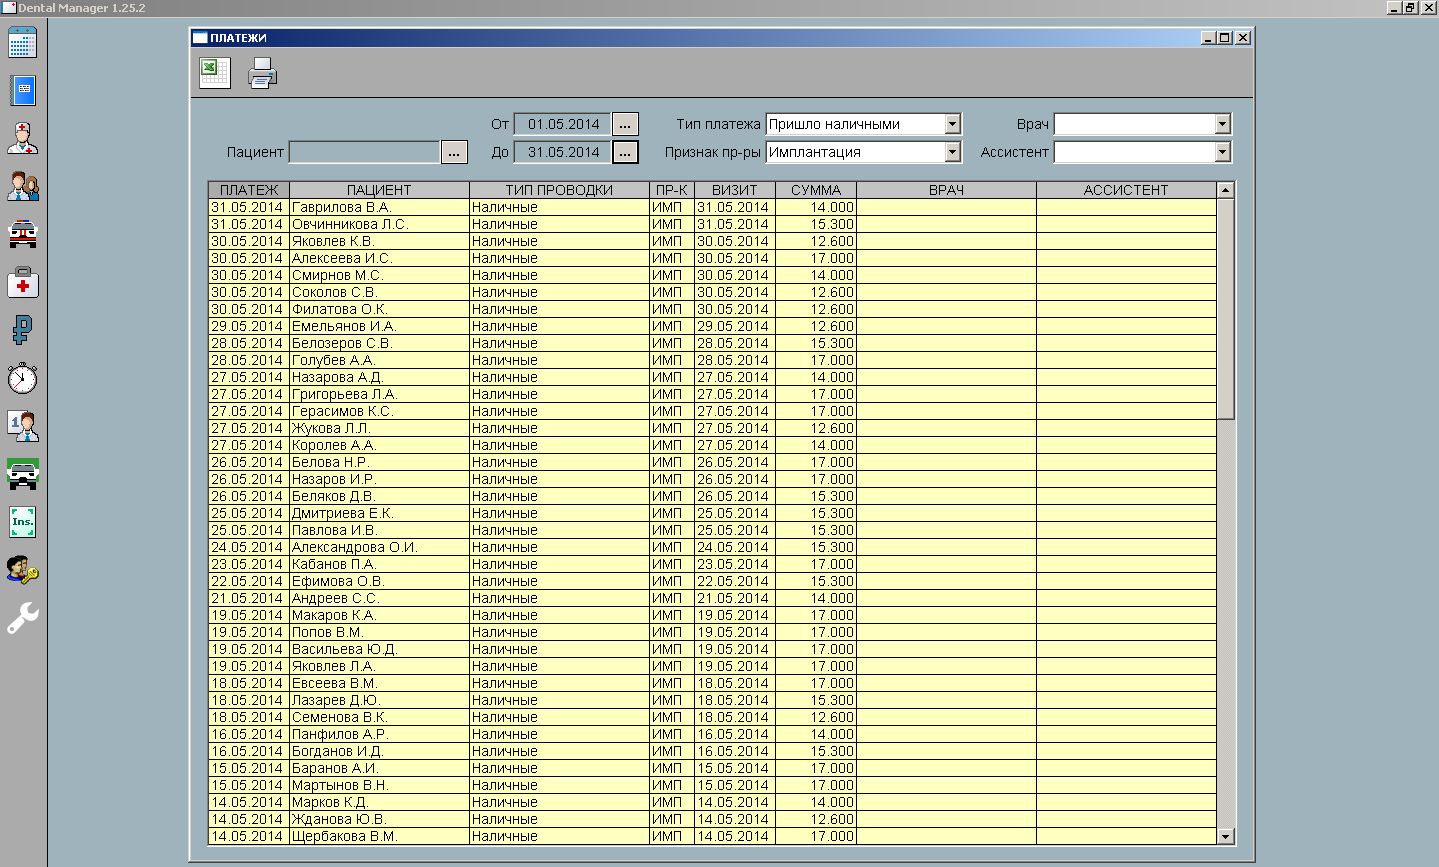Viewport: 1439px width, 867px height.
Task: Expand the Признак пр-ры dropdown
Action: tap(952, 152)
